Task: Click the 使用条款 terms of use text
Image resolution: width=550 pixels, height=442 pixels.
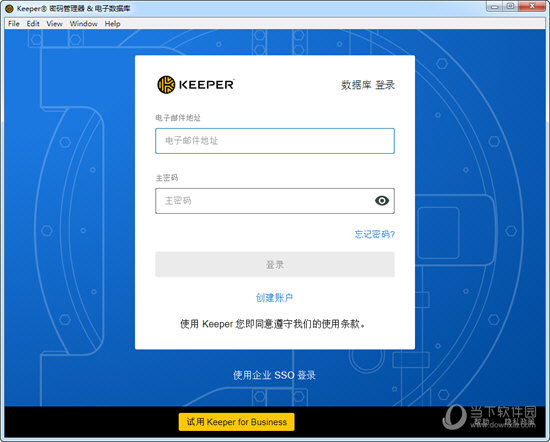Action: click(x=341, y=324)
